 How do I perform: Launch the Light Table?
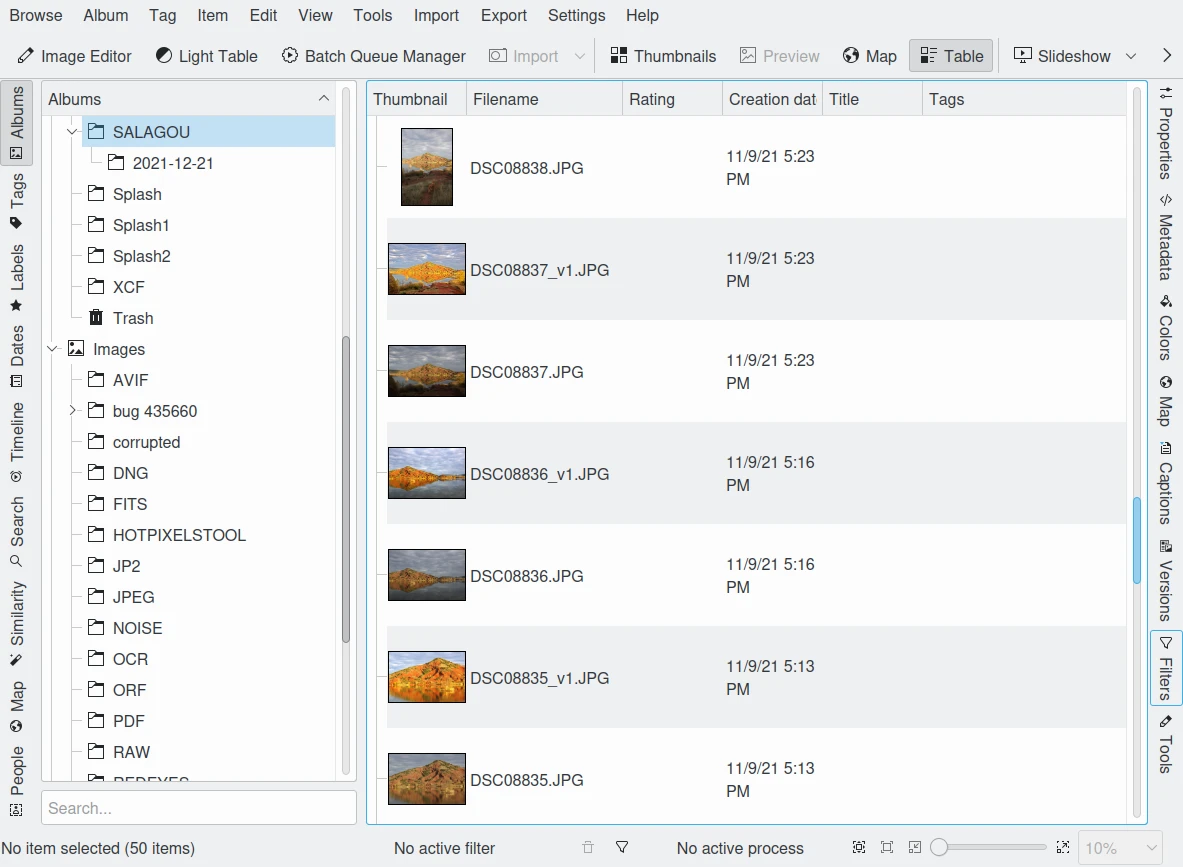coord(207,56)
